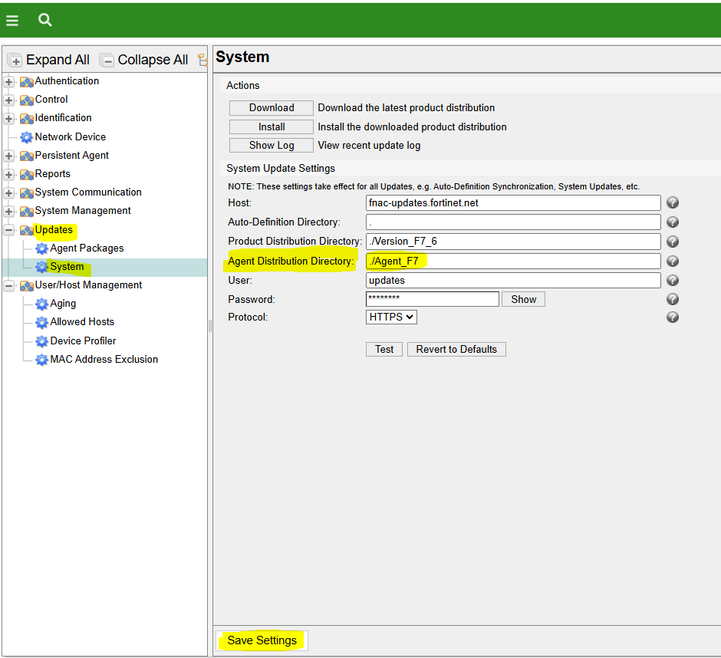This screenshot has height=658, width=721.
Task: Click the Device Profiler gear icon
Action: pyautogui.click(x=42, y=341)
